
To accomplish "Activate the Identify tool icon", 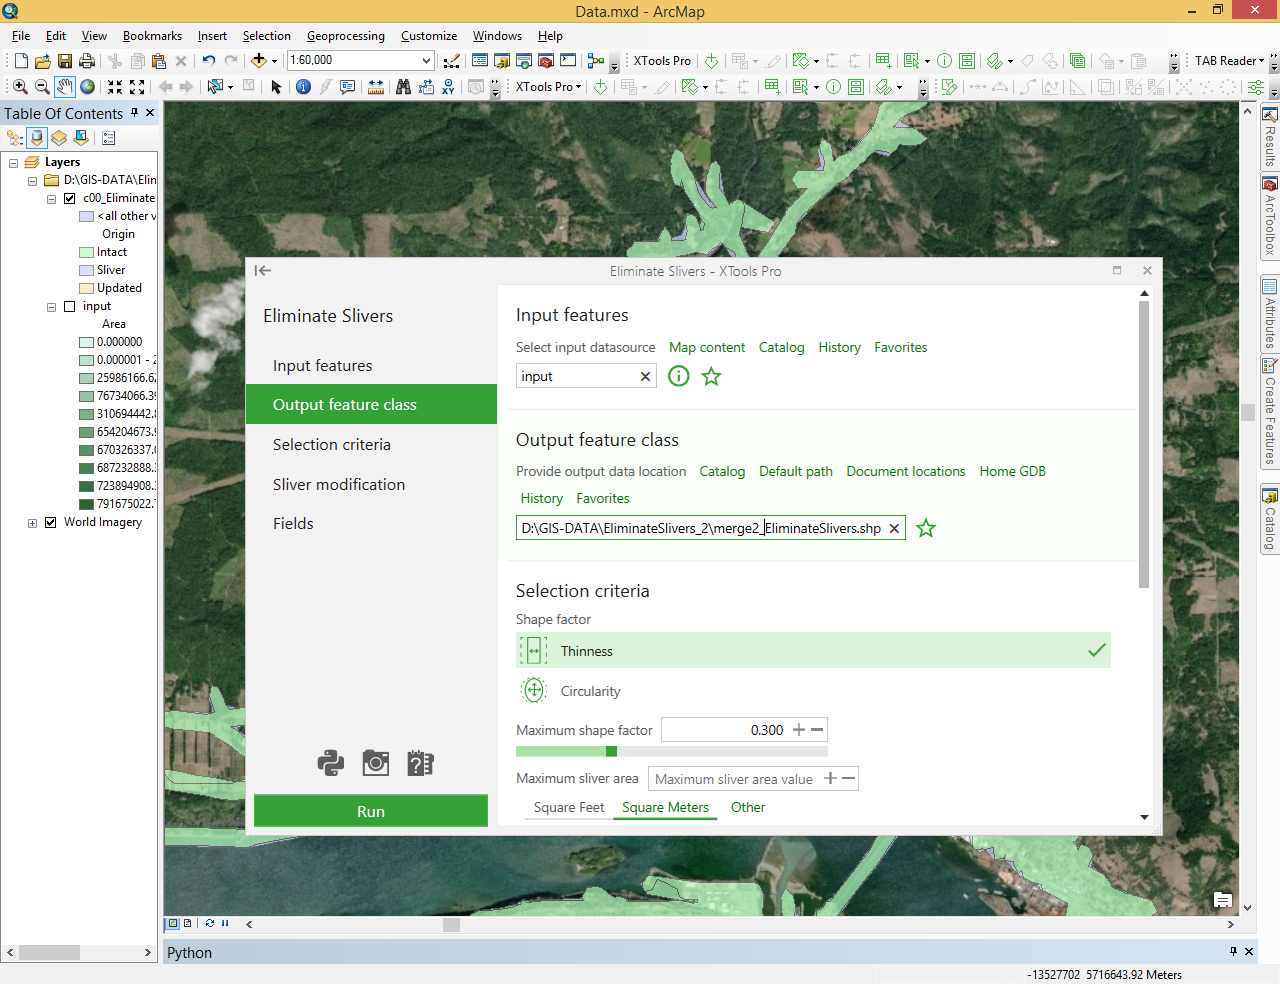I will click(303, 87).
